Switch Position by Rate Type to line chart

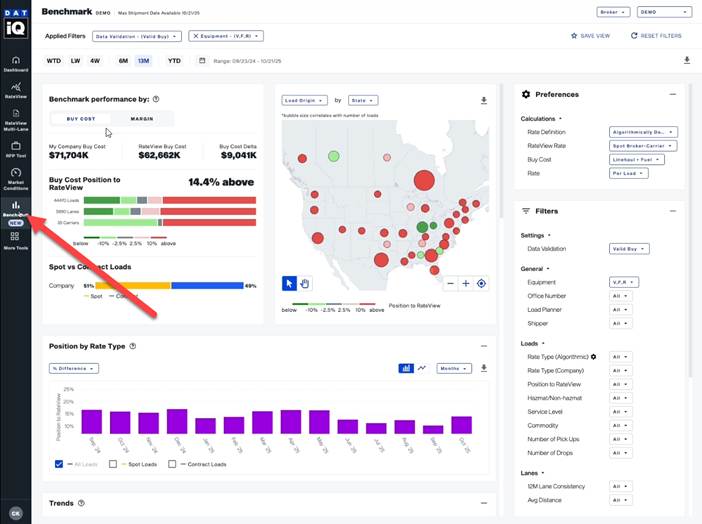coord(422,368)
